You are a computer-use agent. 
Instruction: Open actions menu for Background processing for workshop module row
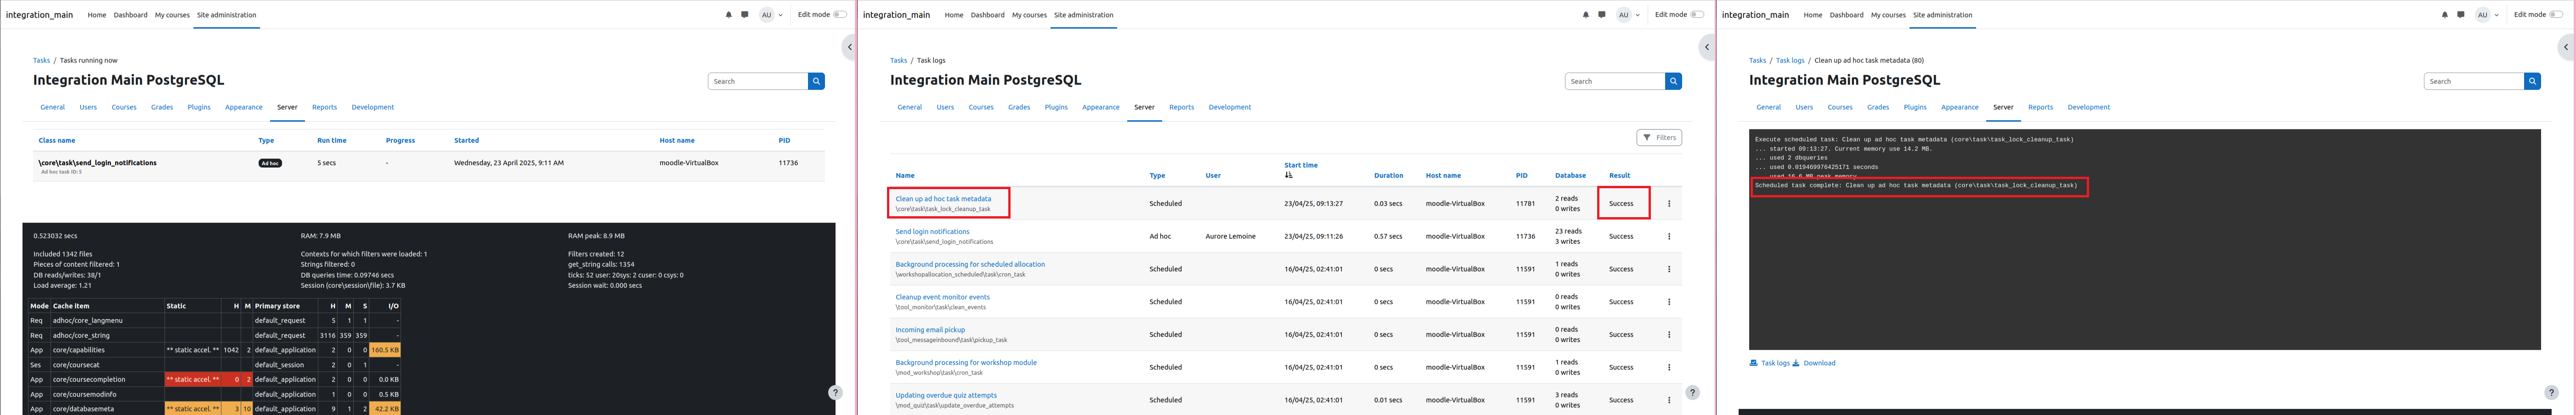1669,367
